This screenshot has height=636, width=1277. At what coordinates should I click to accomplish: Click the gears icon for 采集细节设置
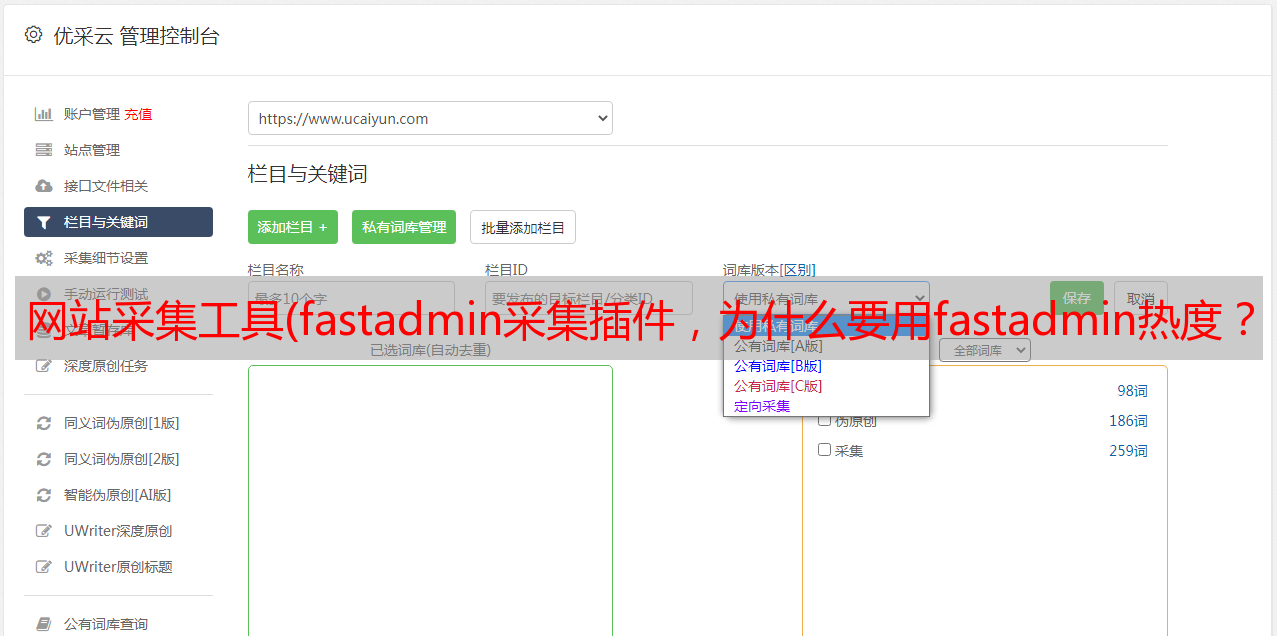[x=43, y=258]
